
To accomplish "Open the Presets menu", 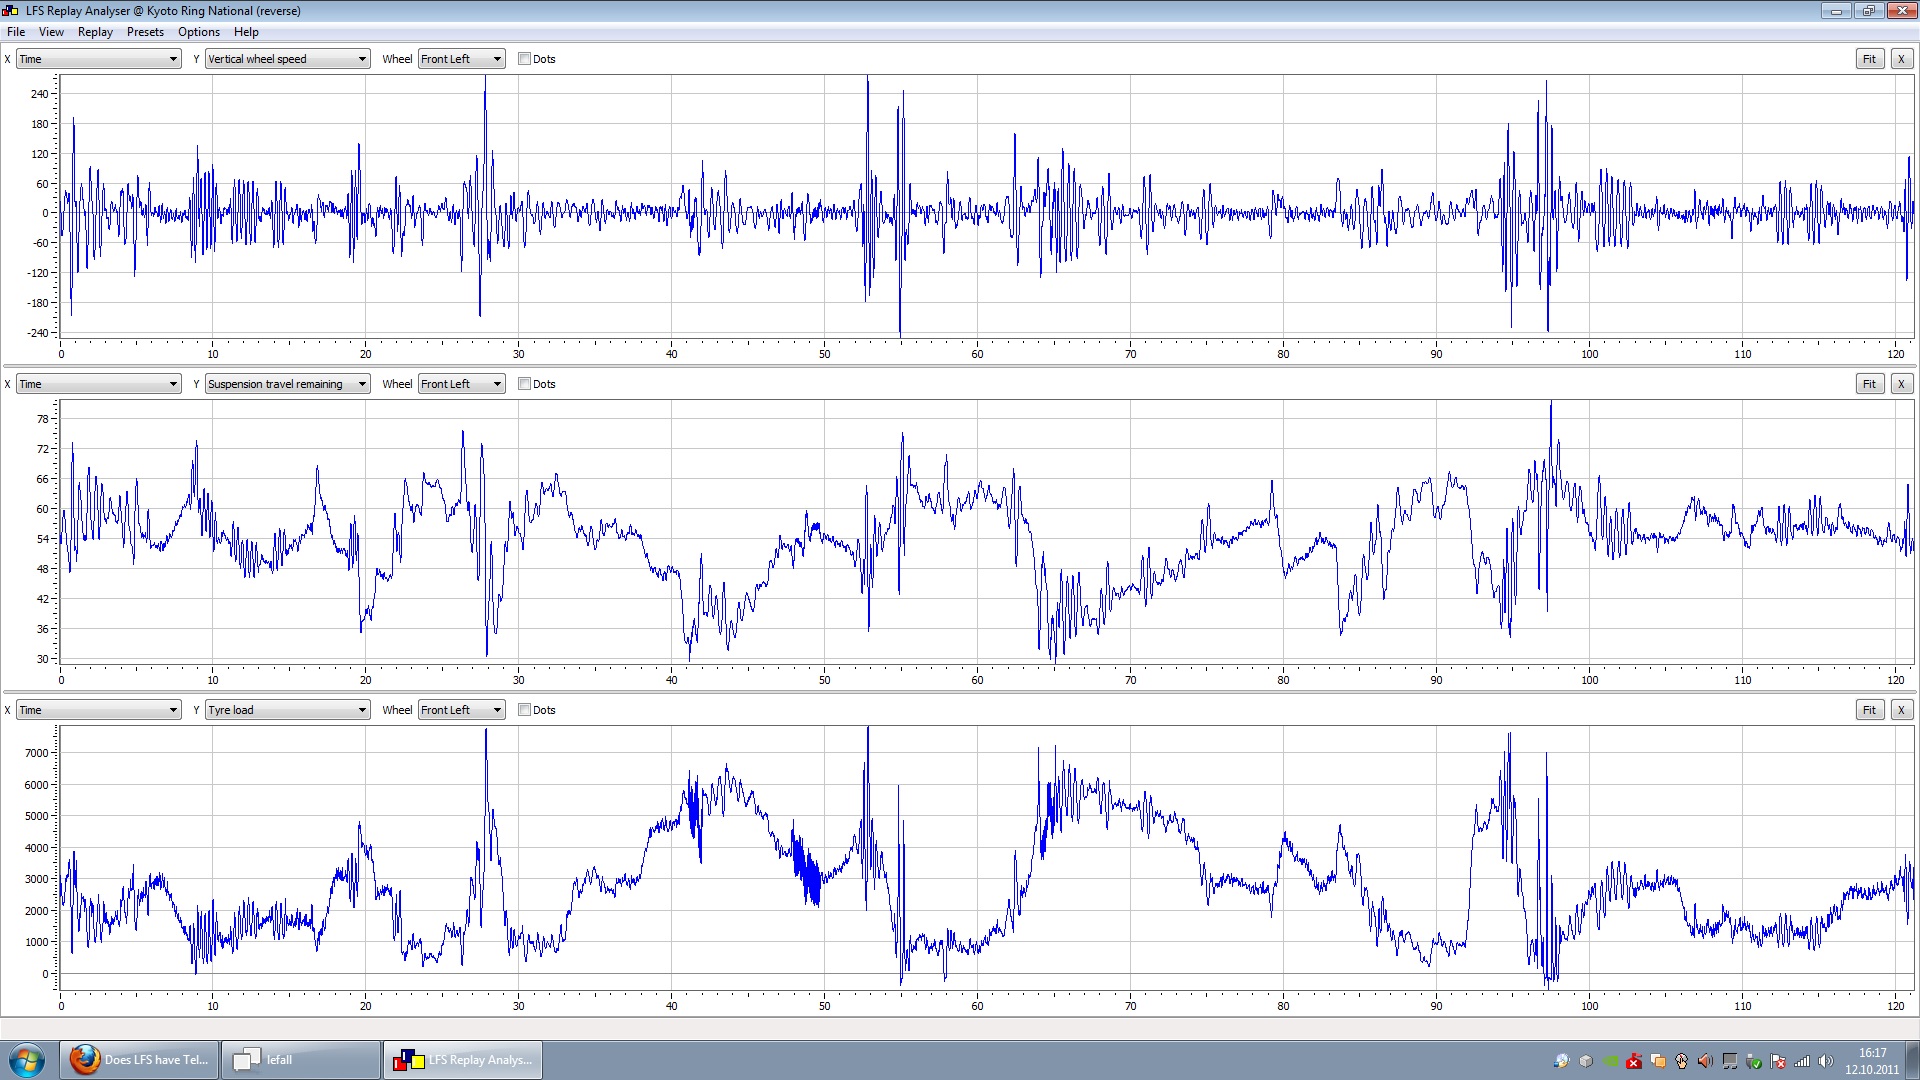I will point(145,32).
